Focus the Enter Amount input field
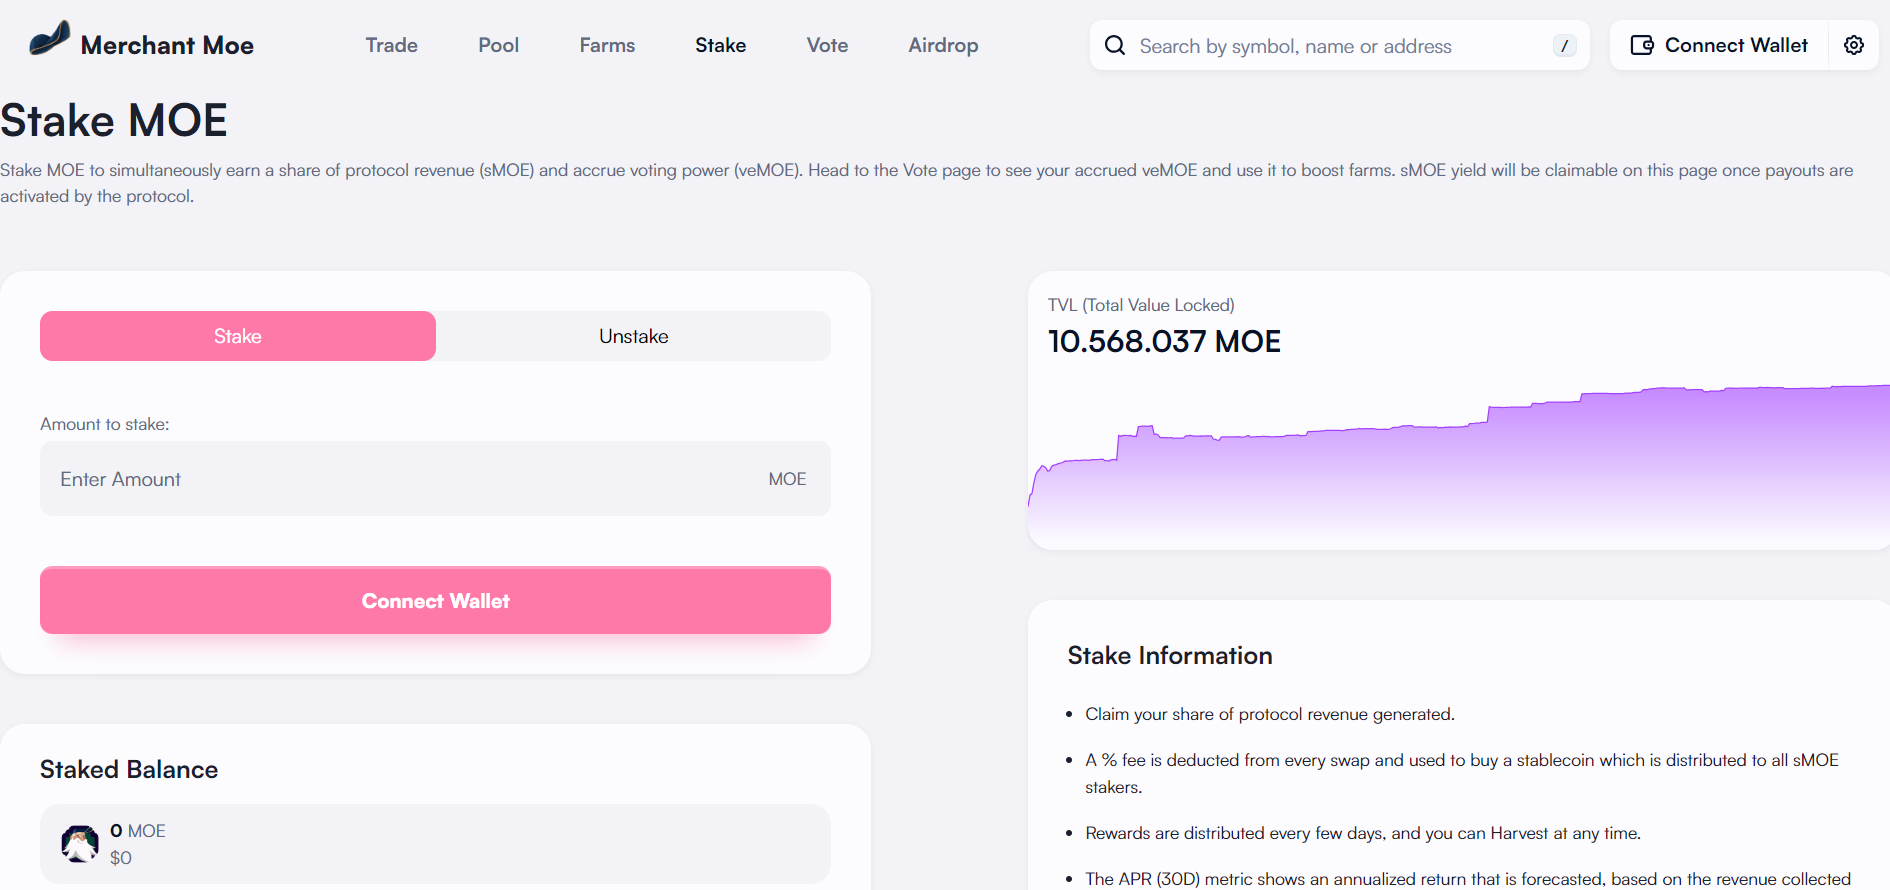Image resolution: width=1890 pixels, height=890 pixels. click(x=400, y=479)
